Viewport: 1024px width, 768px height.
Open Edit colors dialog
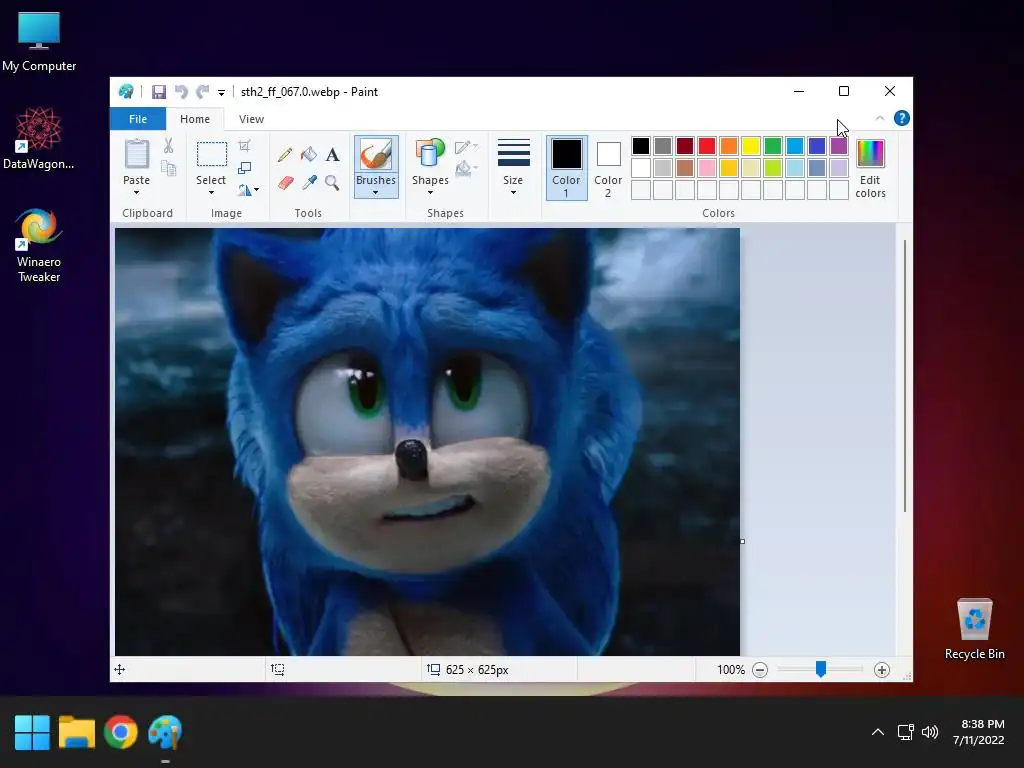point(871,168)
